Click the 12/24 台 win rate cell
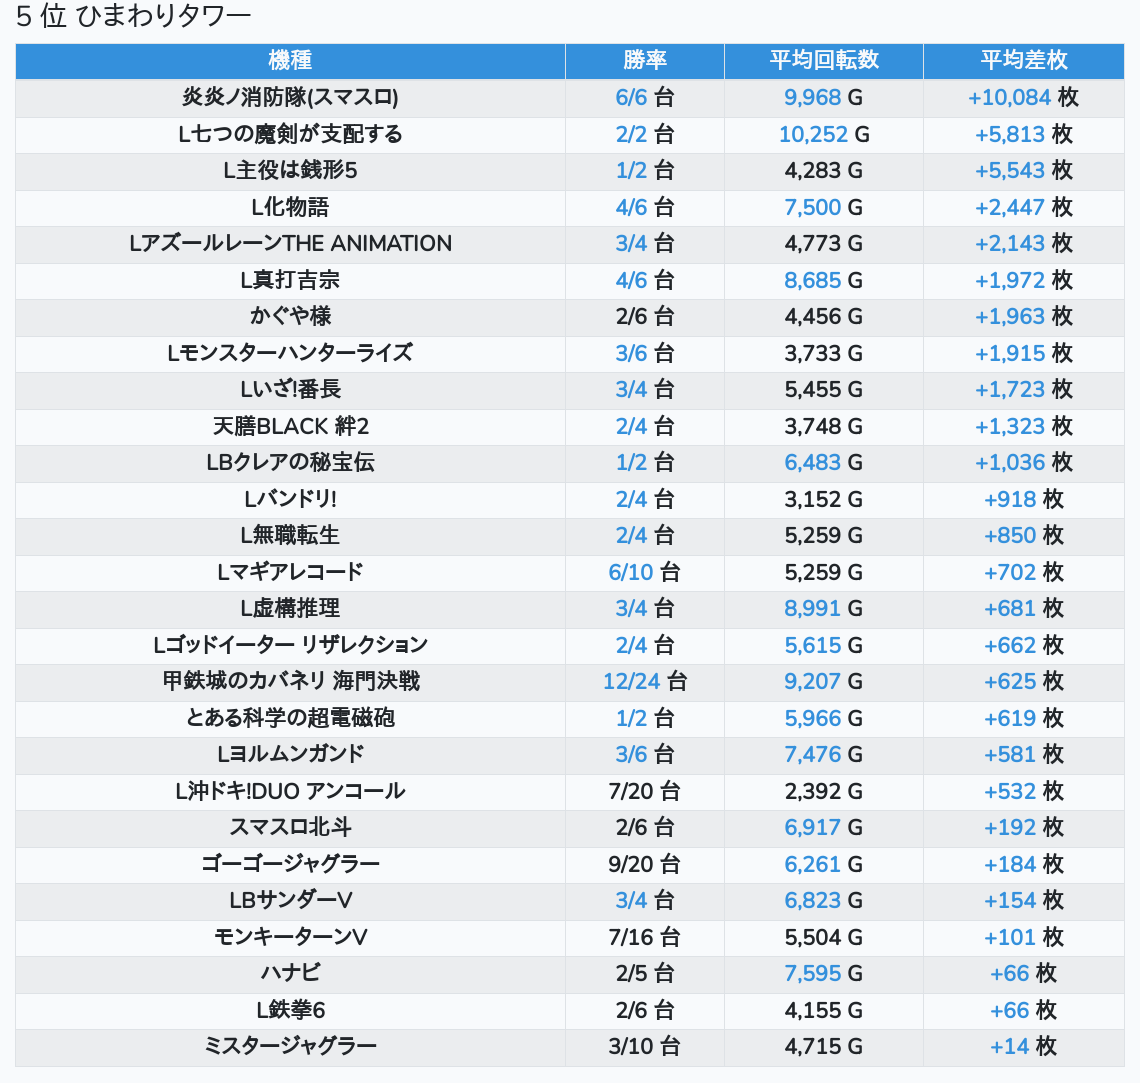Viewport: 1140px width, 1083px height. [x=644, y=681]
